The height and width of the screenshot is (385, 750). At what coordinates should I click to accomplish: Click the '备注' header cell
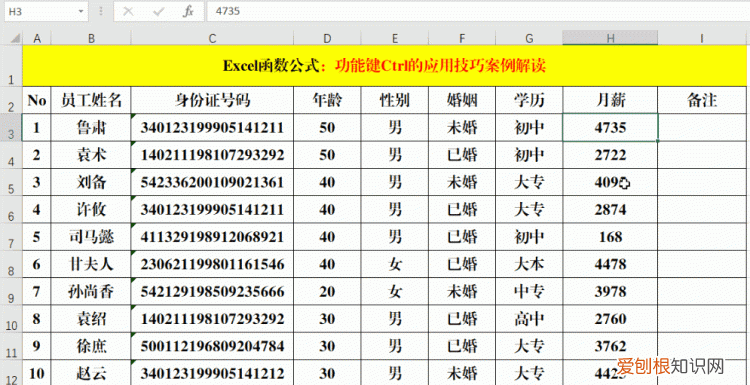coord(702,100)
